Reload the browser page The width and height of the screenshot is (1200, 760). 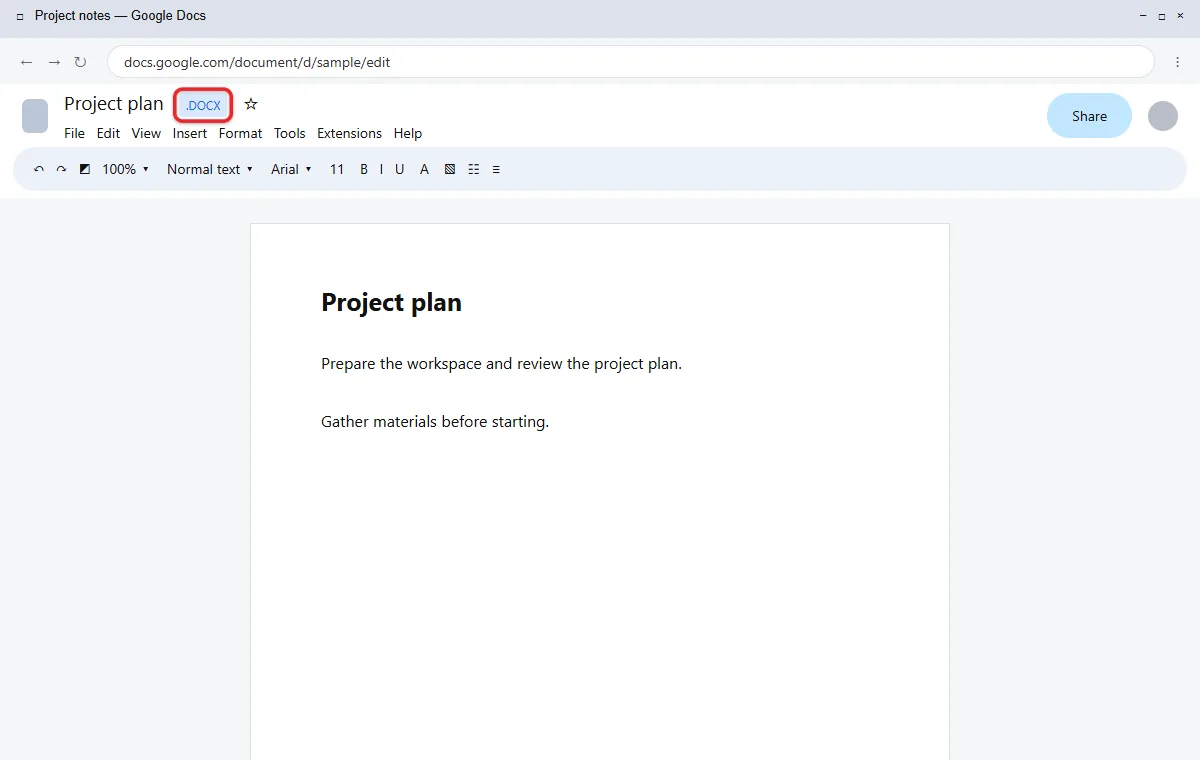(80, 62)
